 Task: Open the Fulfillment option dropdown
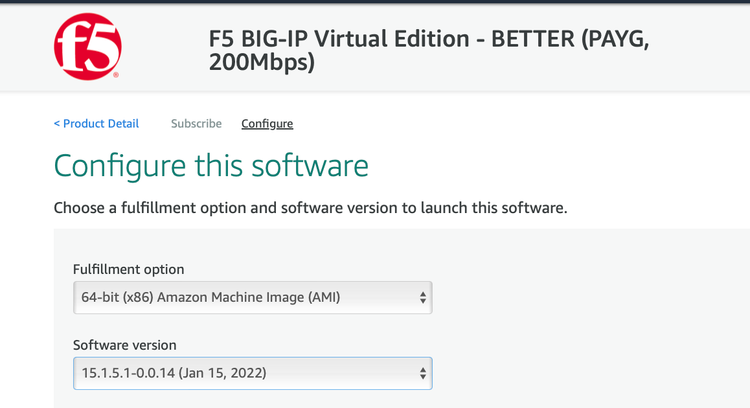252,297
